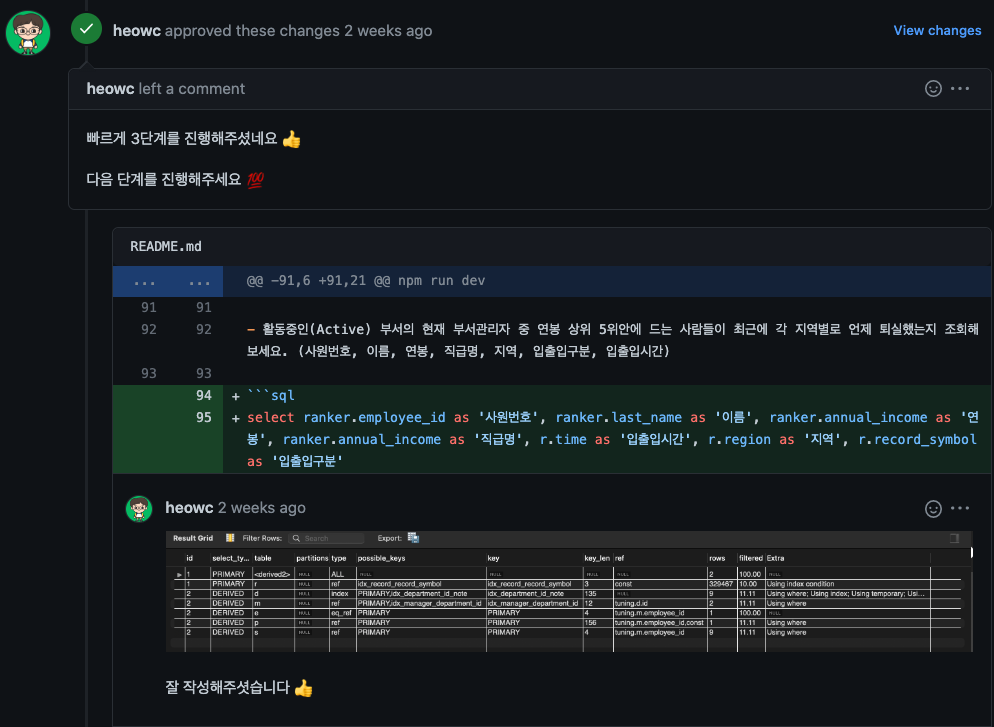This screenshot has width=994, height=727.
Task: Open inline comment '2 weeks ago' timestamp
Action: [x=262, y=508]
